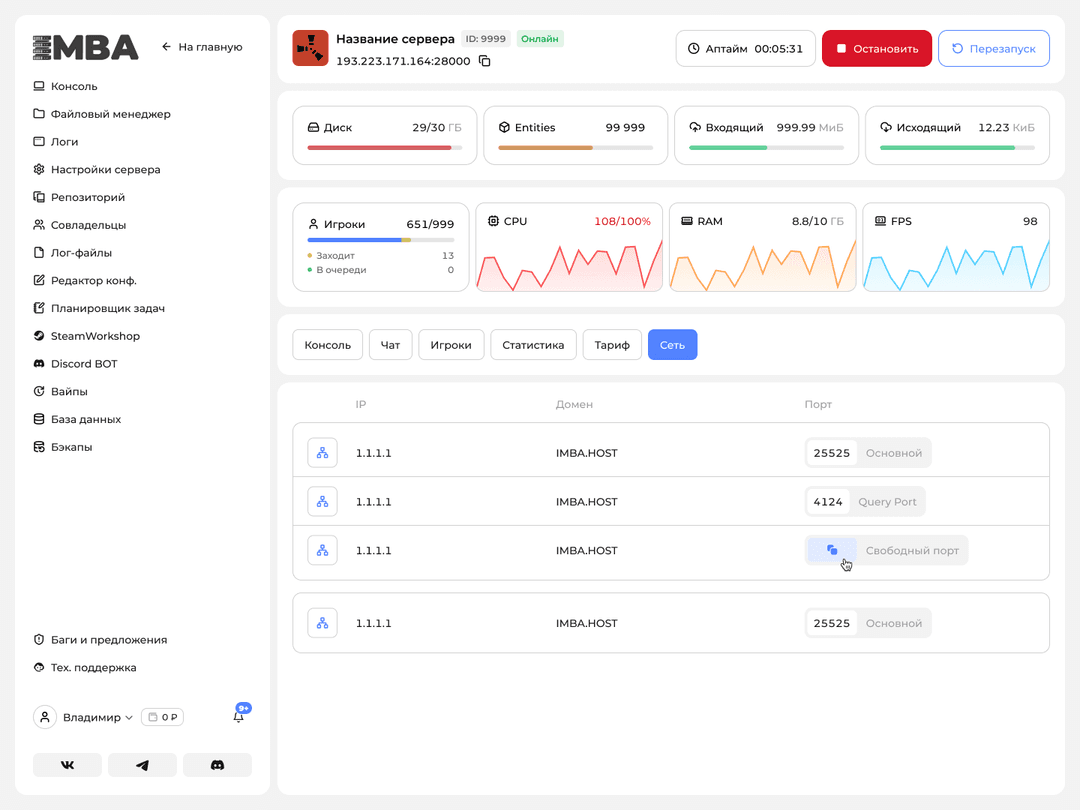The image size is (1080, 810).
Task: Click the Диск usage progress bar
Action: (384, 148)
